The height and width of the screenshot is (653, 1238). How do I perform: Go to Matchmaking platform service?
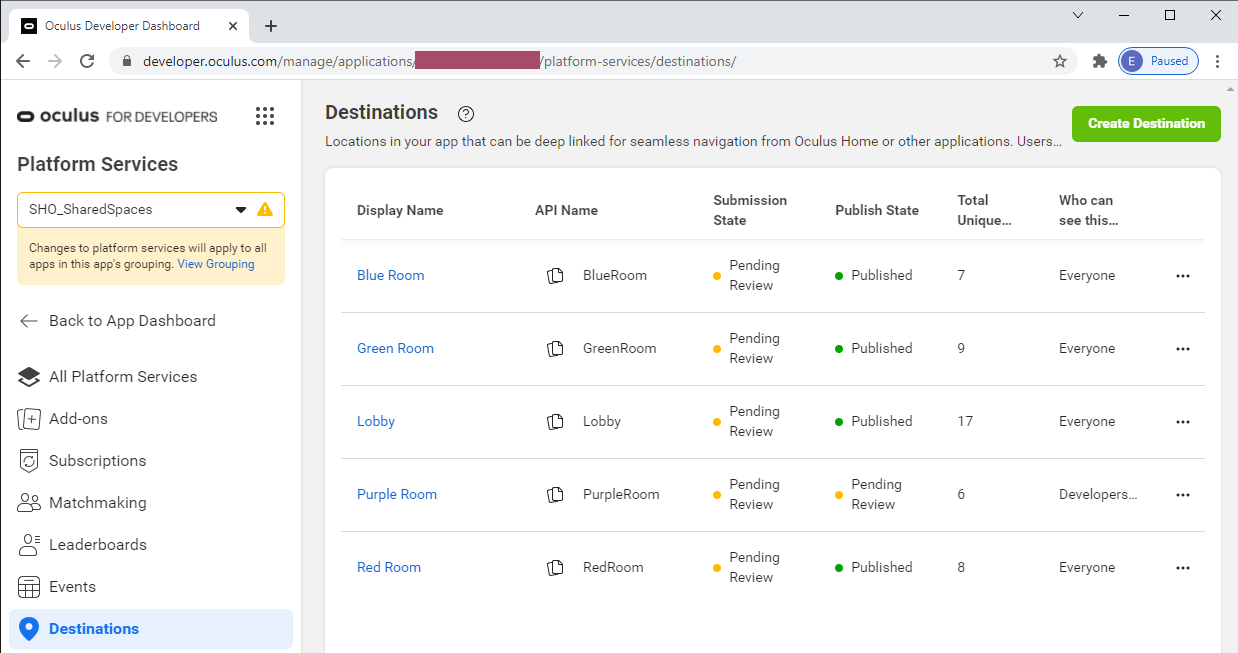[97, 503]
